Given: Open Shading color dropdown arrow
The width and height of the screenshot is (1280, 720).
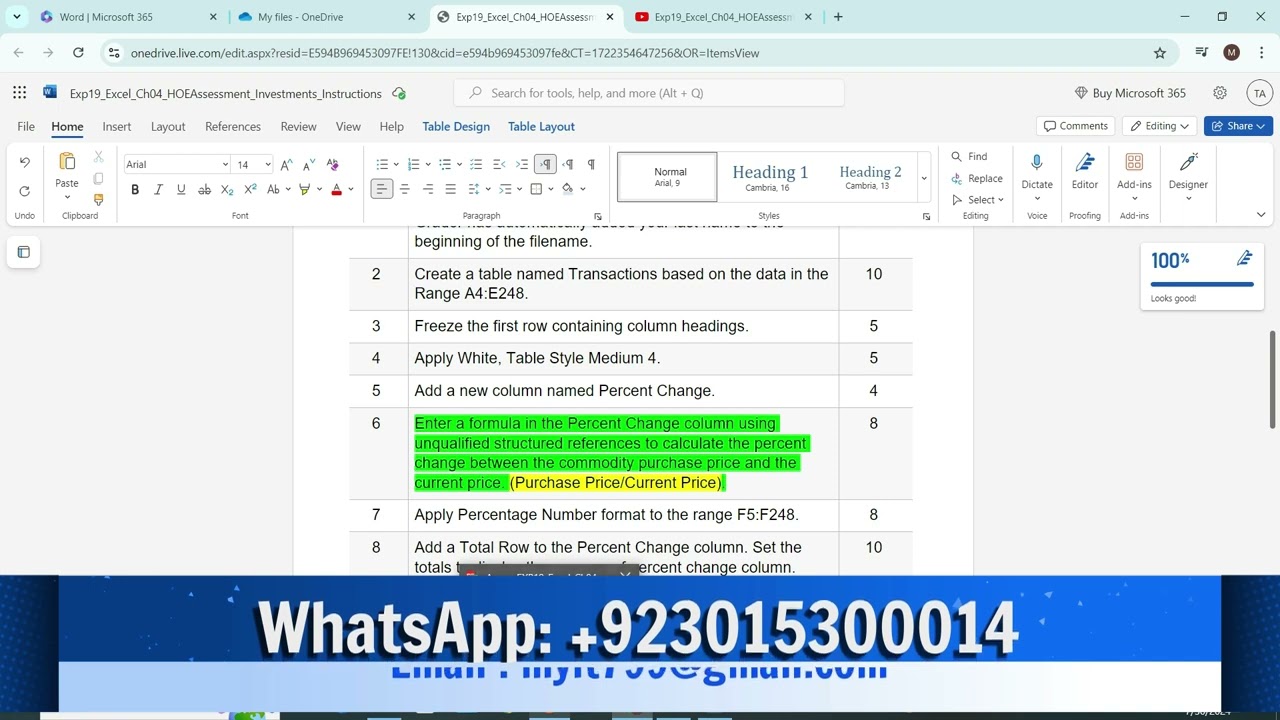Looking at the screenshot, I should click(x=582, y=189).
